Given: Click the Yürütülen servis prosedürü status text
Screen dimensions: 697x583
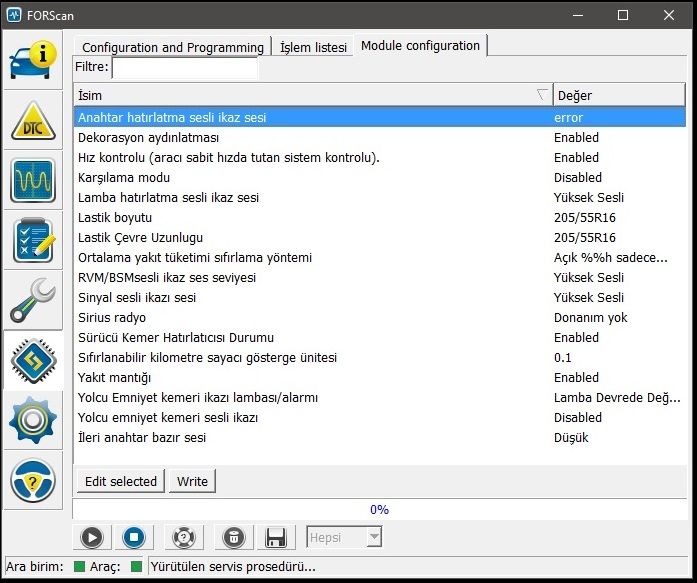Looking at the screenshot, I should click(233, 567).
